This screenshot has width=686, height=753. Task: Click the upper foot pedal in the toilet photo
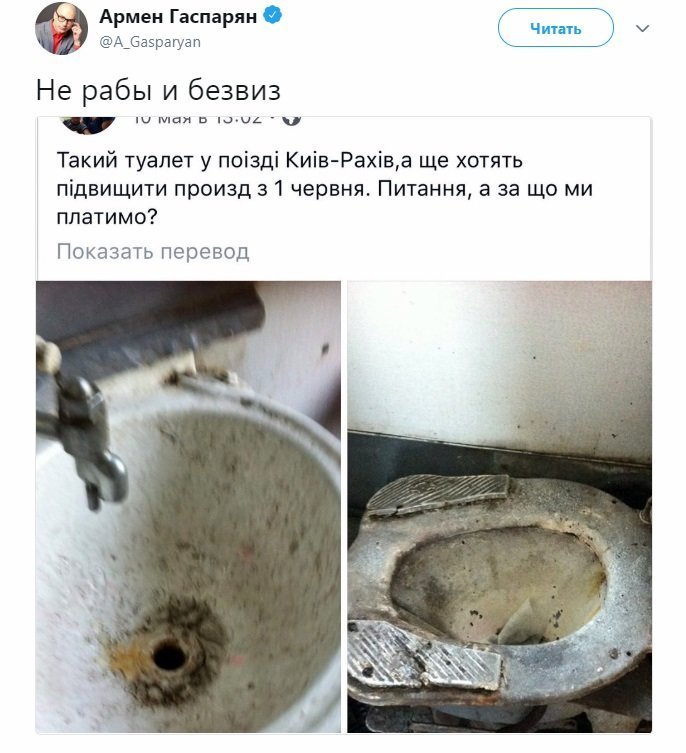[438, 494]
